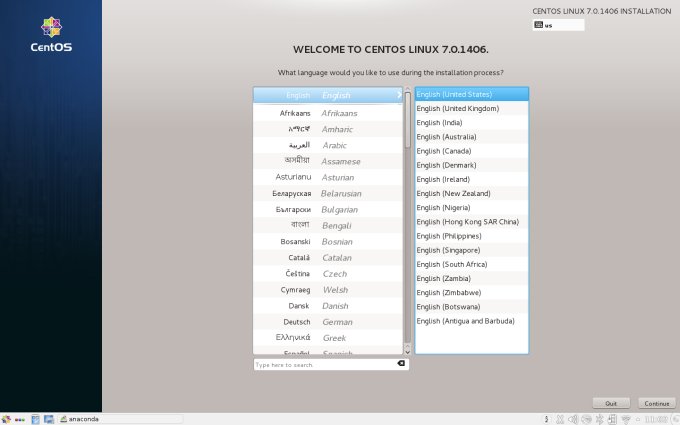Image resolution: width=680 pixels, height=425 pixels.
Task: Choose English (United Kingdom) locale
Action: 472,108
